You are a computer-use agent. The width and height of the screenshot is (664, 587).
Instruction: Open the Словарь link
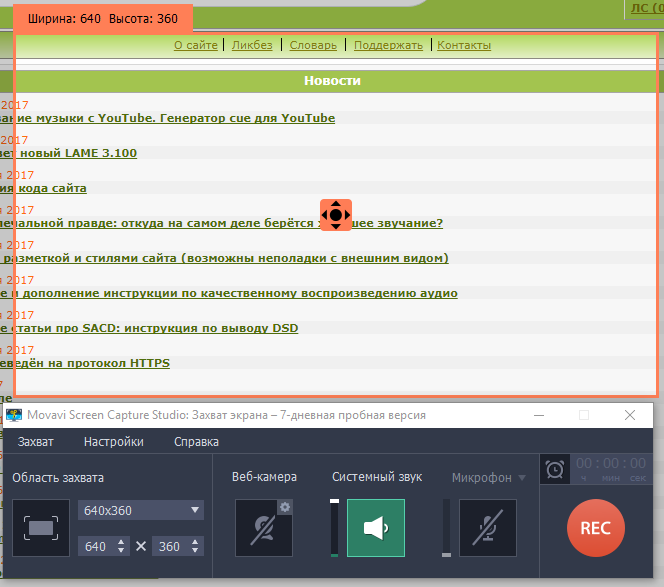point(313,45)
